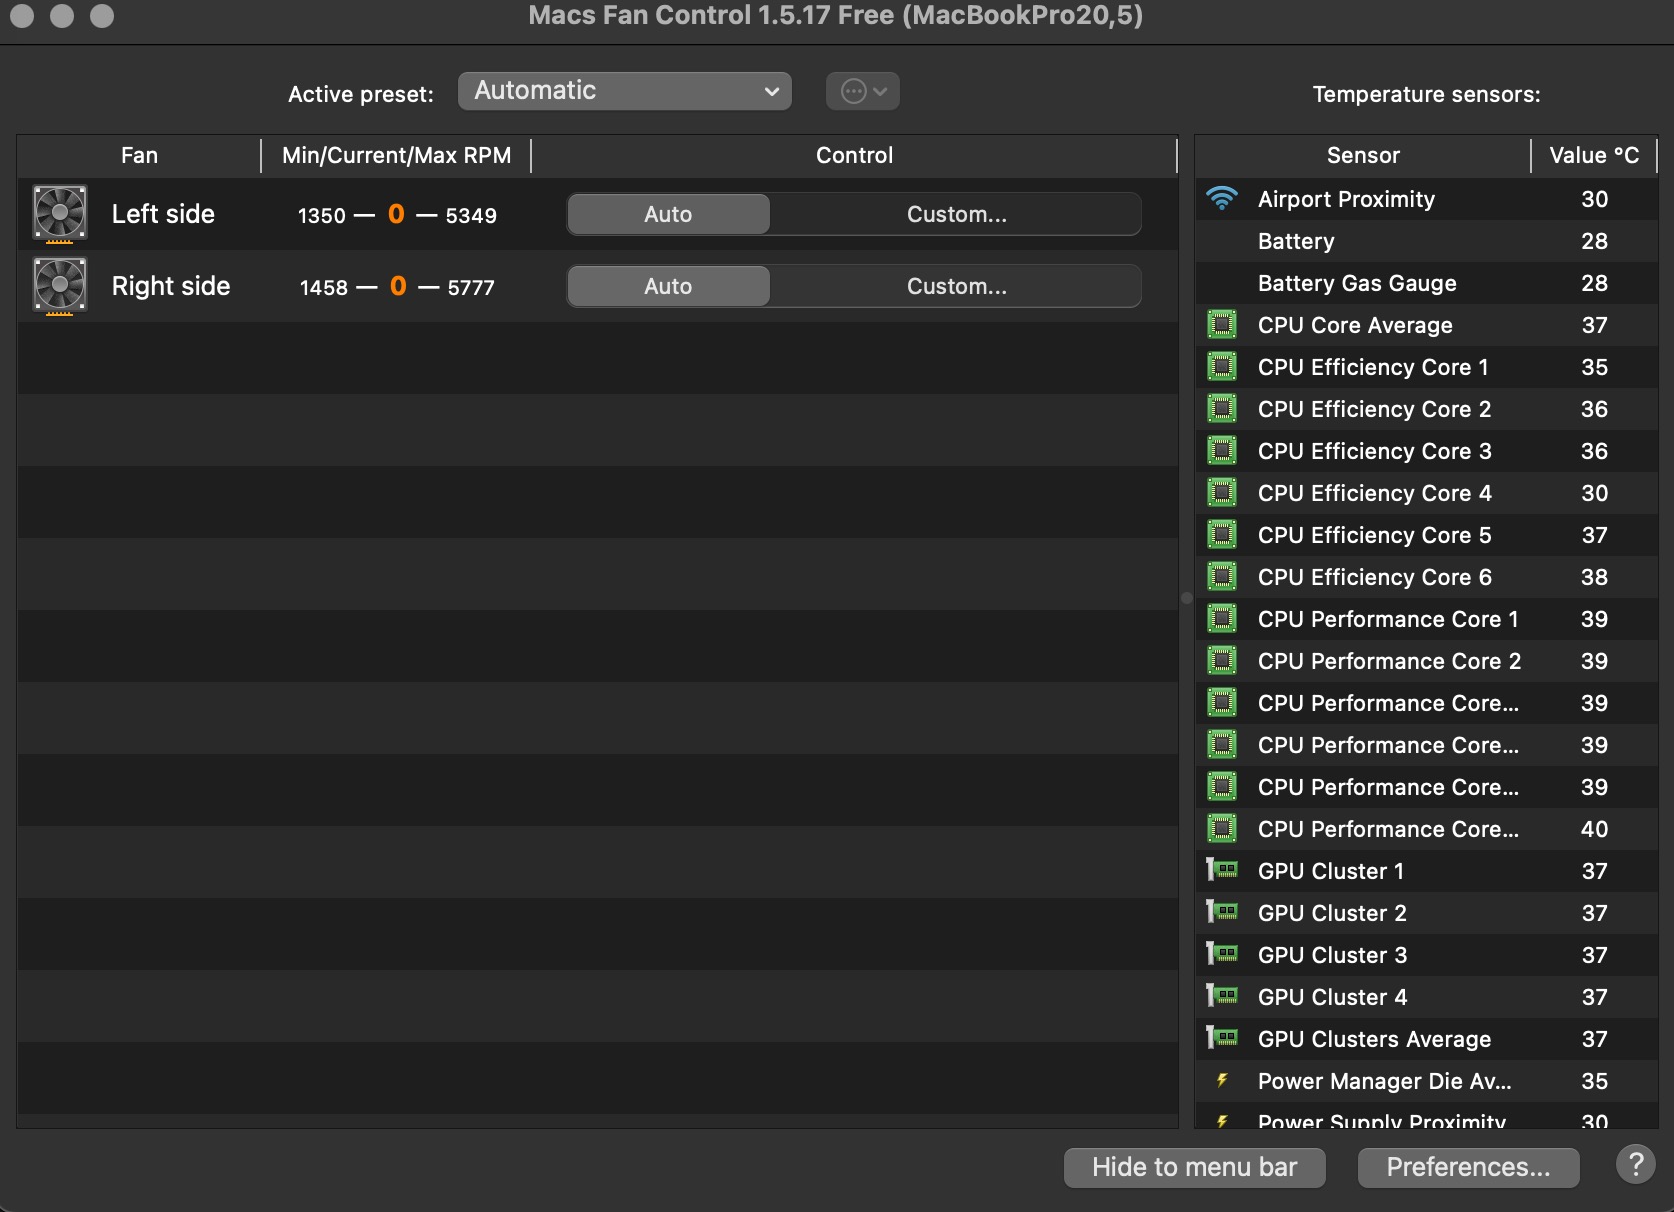Open help with the question mark button

(x=1636, y=1164)
